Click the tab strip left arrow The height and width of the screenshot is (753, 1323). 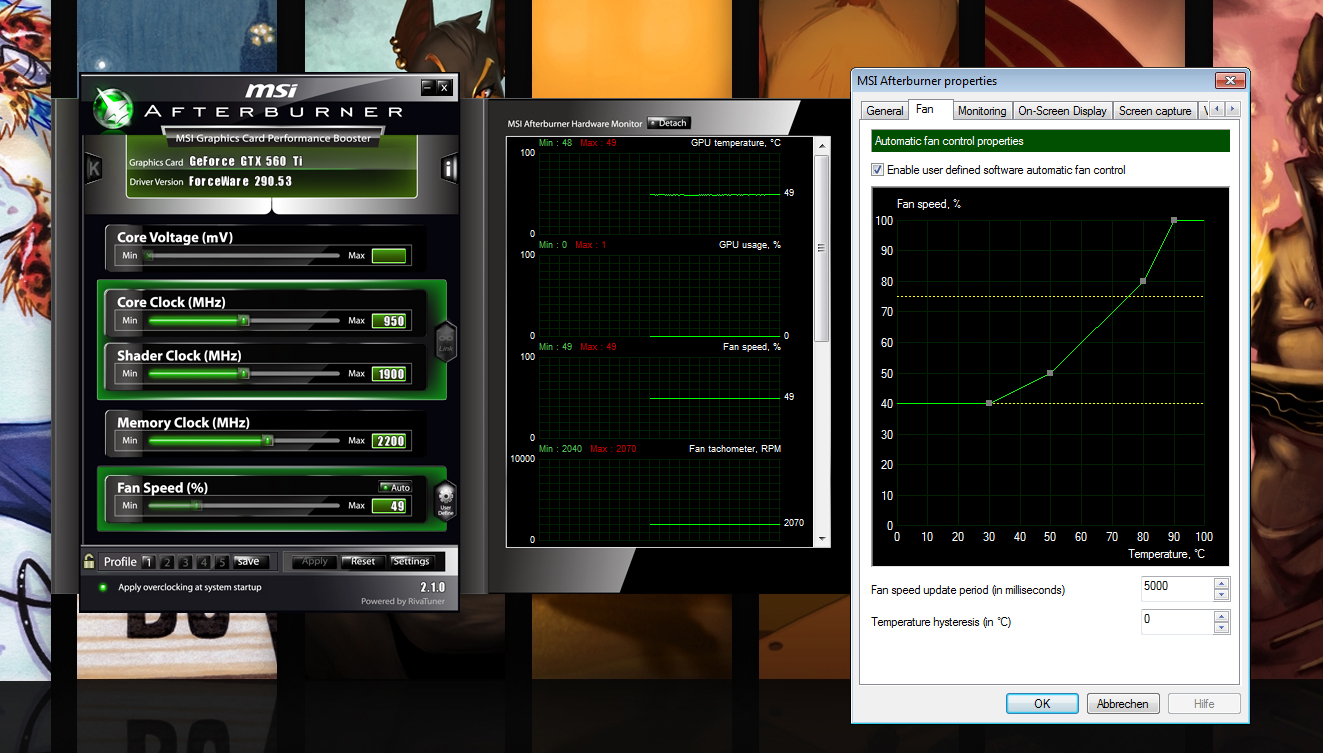click(1218, 109)
